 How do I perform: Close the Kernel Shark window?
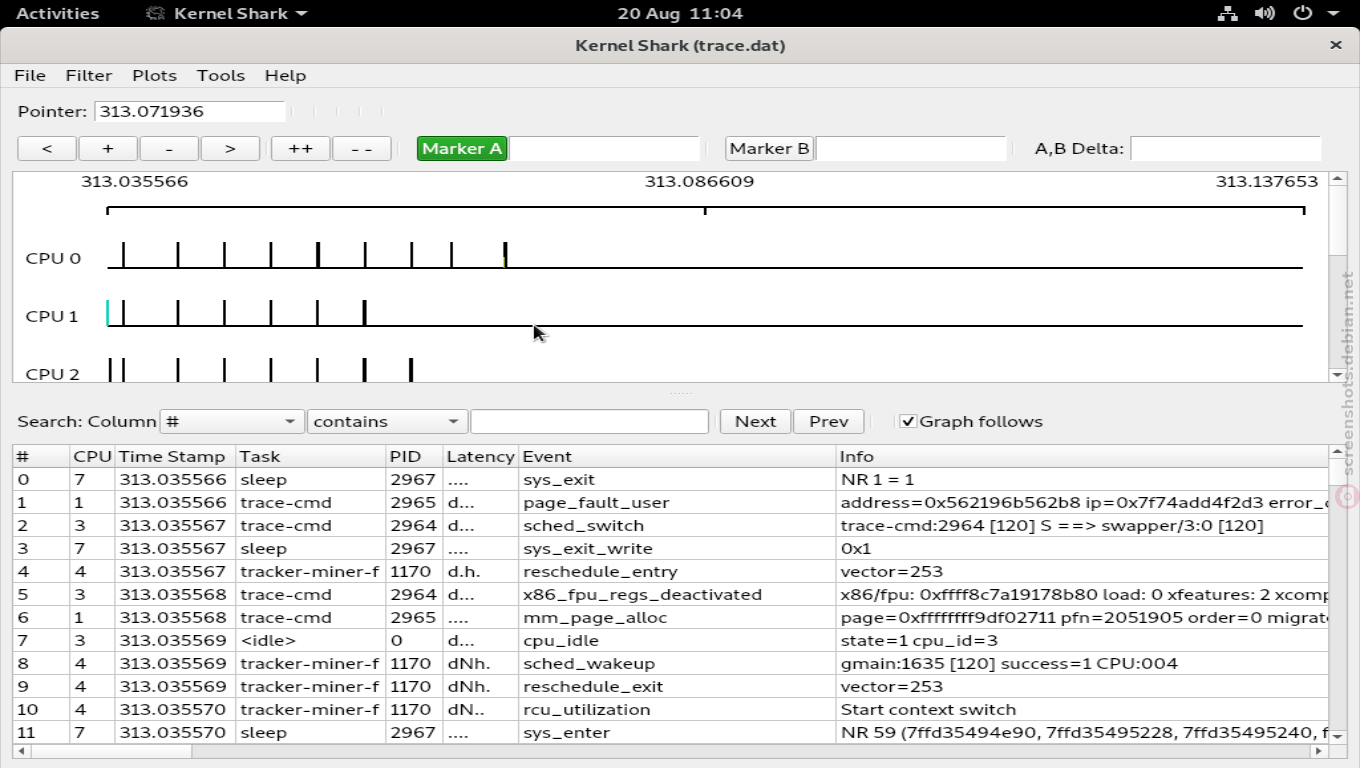1336,45
